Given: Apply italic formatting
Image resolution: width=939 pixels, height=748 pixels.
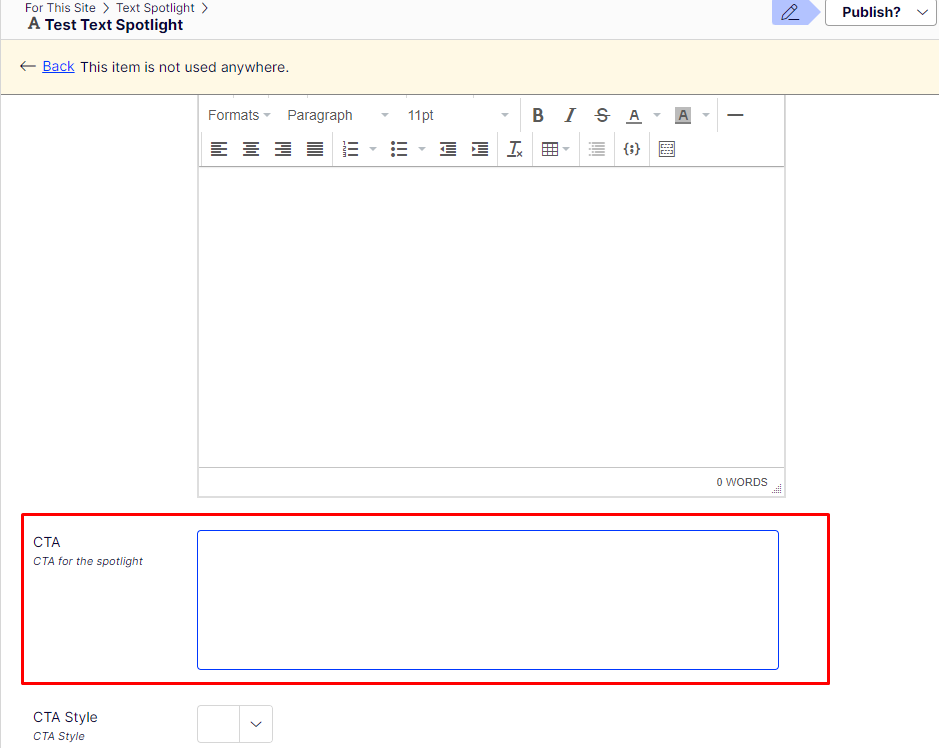Looking at the screenshot, I should click(x=570, y=116).
